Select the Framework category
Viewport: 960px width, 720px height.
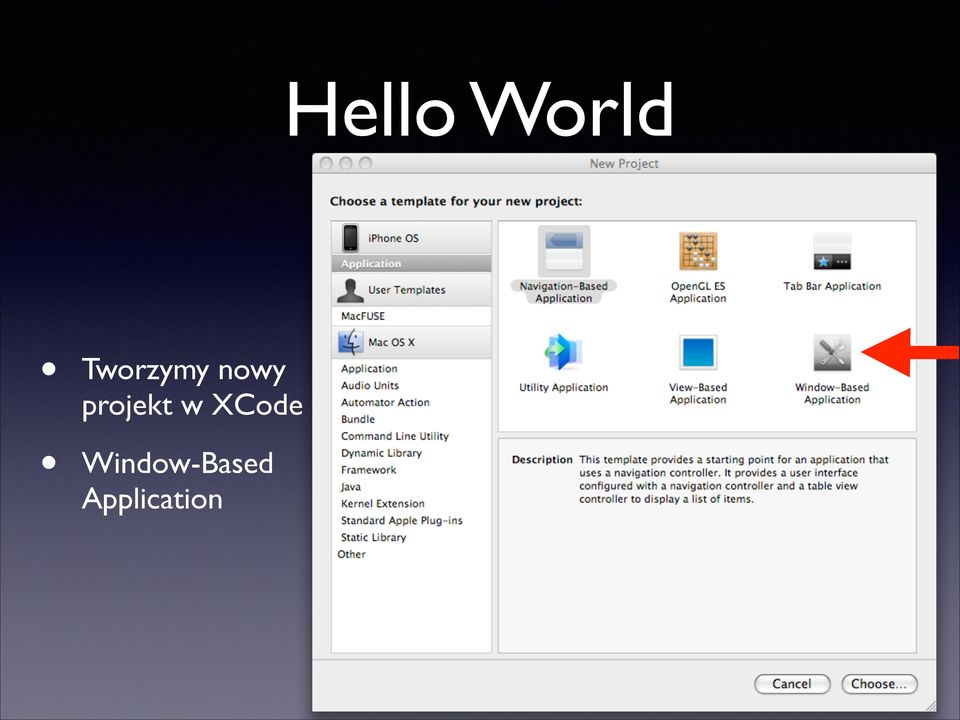pyautogui.click(x=411, y=470)
